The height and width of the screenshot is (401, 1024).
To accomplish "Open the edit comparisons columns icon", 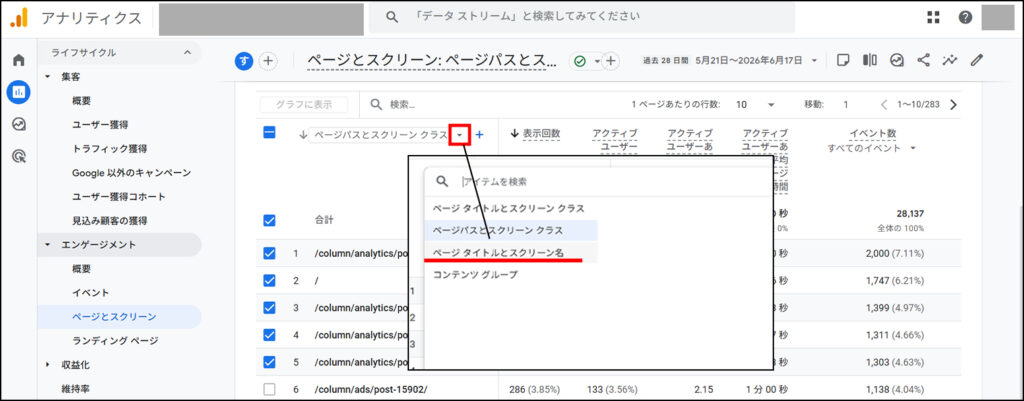I will pos(870,60).
